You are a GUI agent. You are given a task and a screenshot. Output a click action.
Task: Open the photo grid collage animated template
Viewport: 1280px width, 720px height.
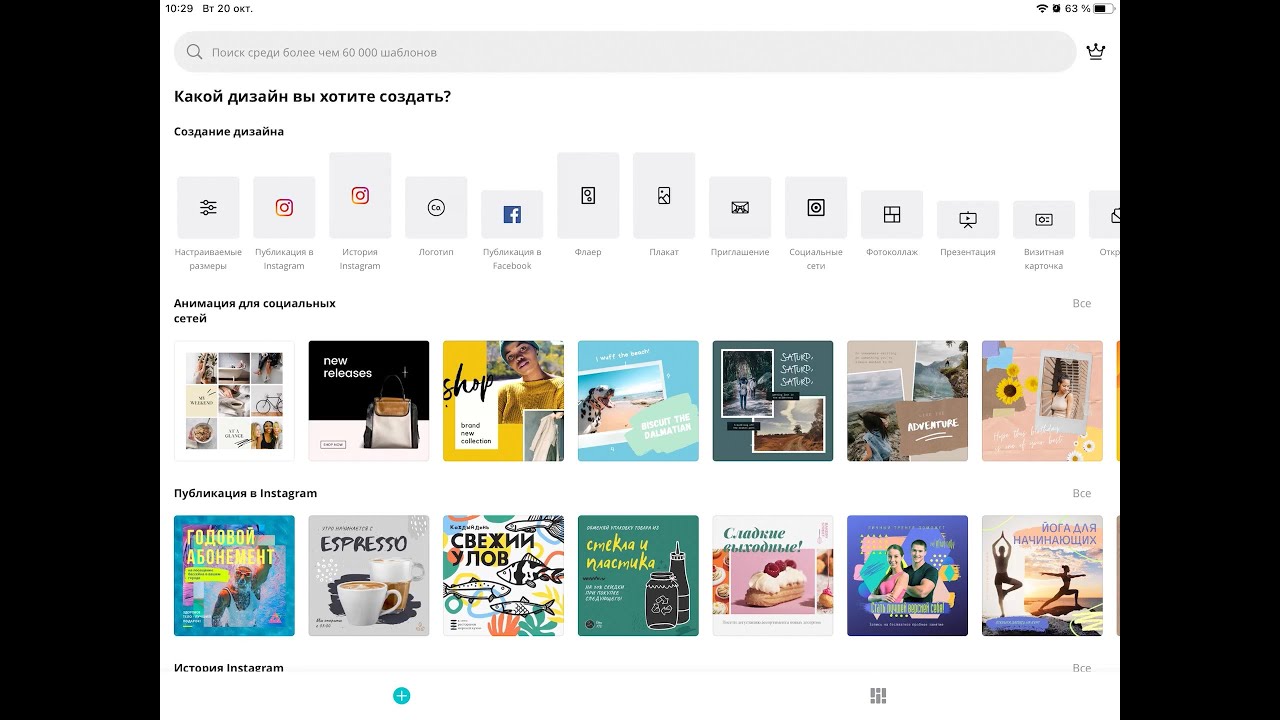(234, 401)
